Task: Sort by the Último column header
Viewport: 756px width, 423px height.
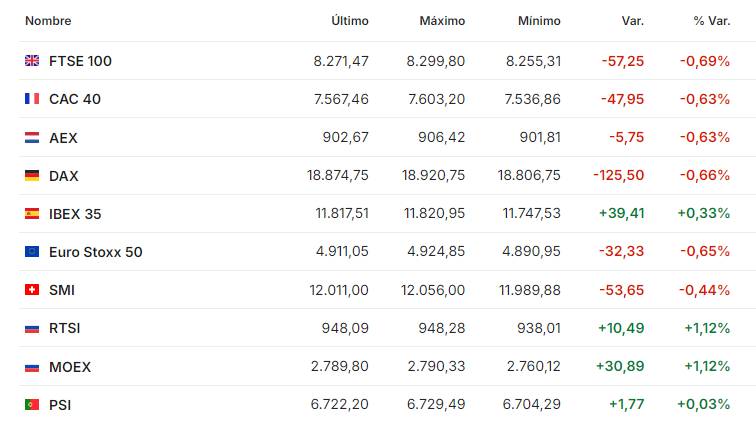Action: coord(350,21)
